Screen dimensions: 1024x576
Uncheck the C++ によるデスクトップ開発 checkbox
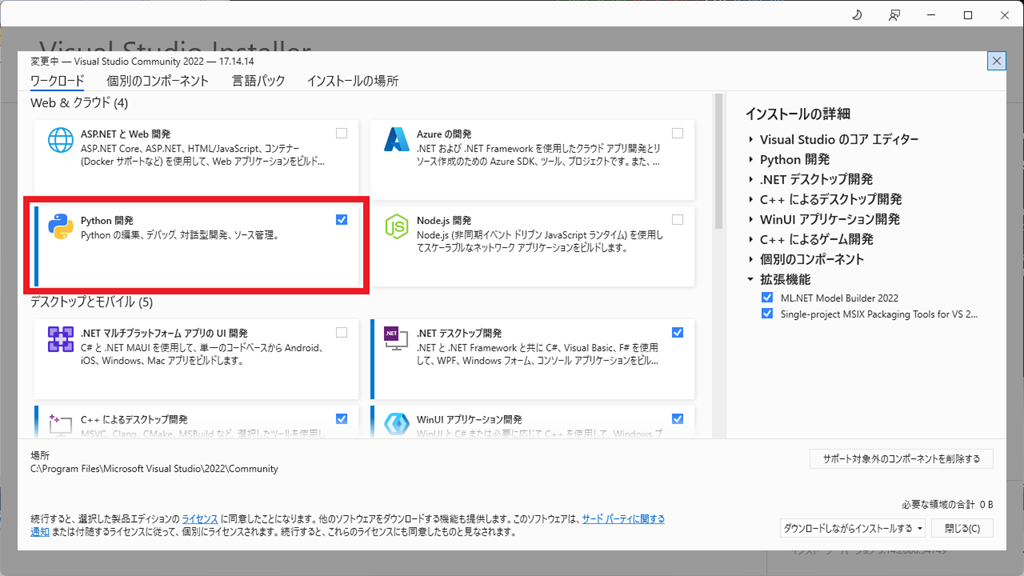(342, 419)
